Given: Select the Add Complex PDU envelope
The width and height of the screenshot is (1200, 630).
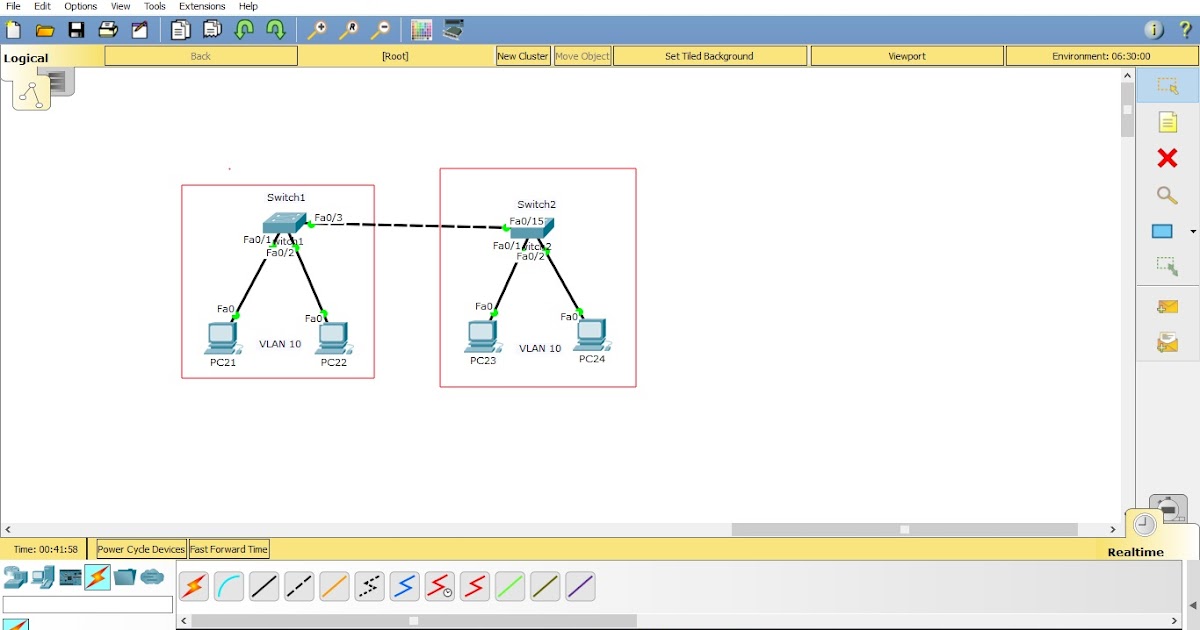Looking at the screenshot, I should pos(1167,343).
